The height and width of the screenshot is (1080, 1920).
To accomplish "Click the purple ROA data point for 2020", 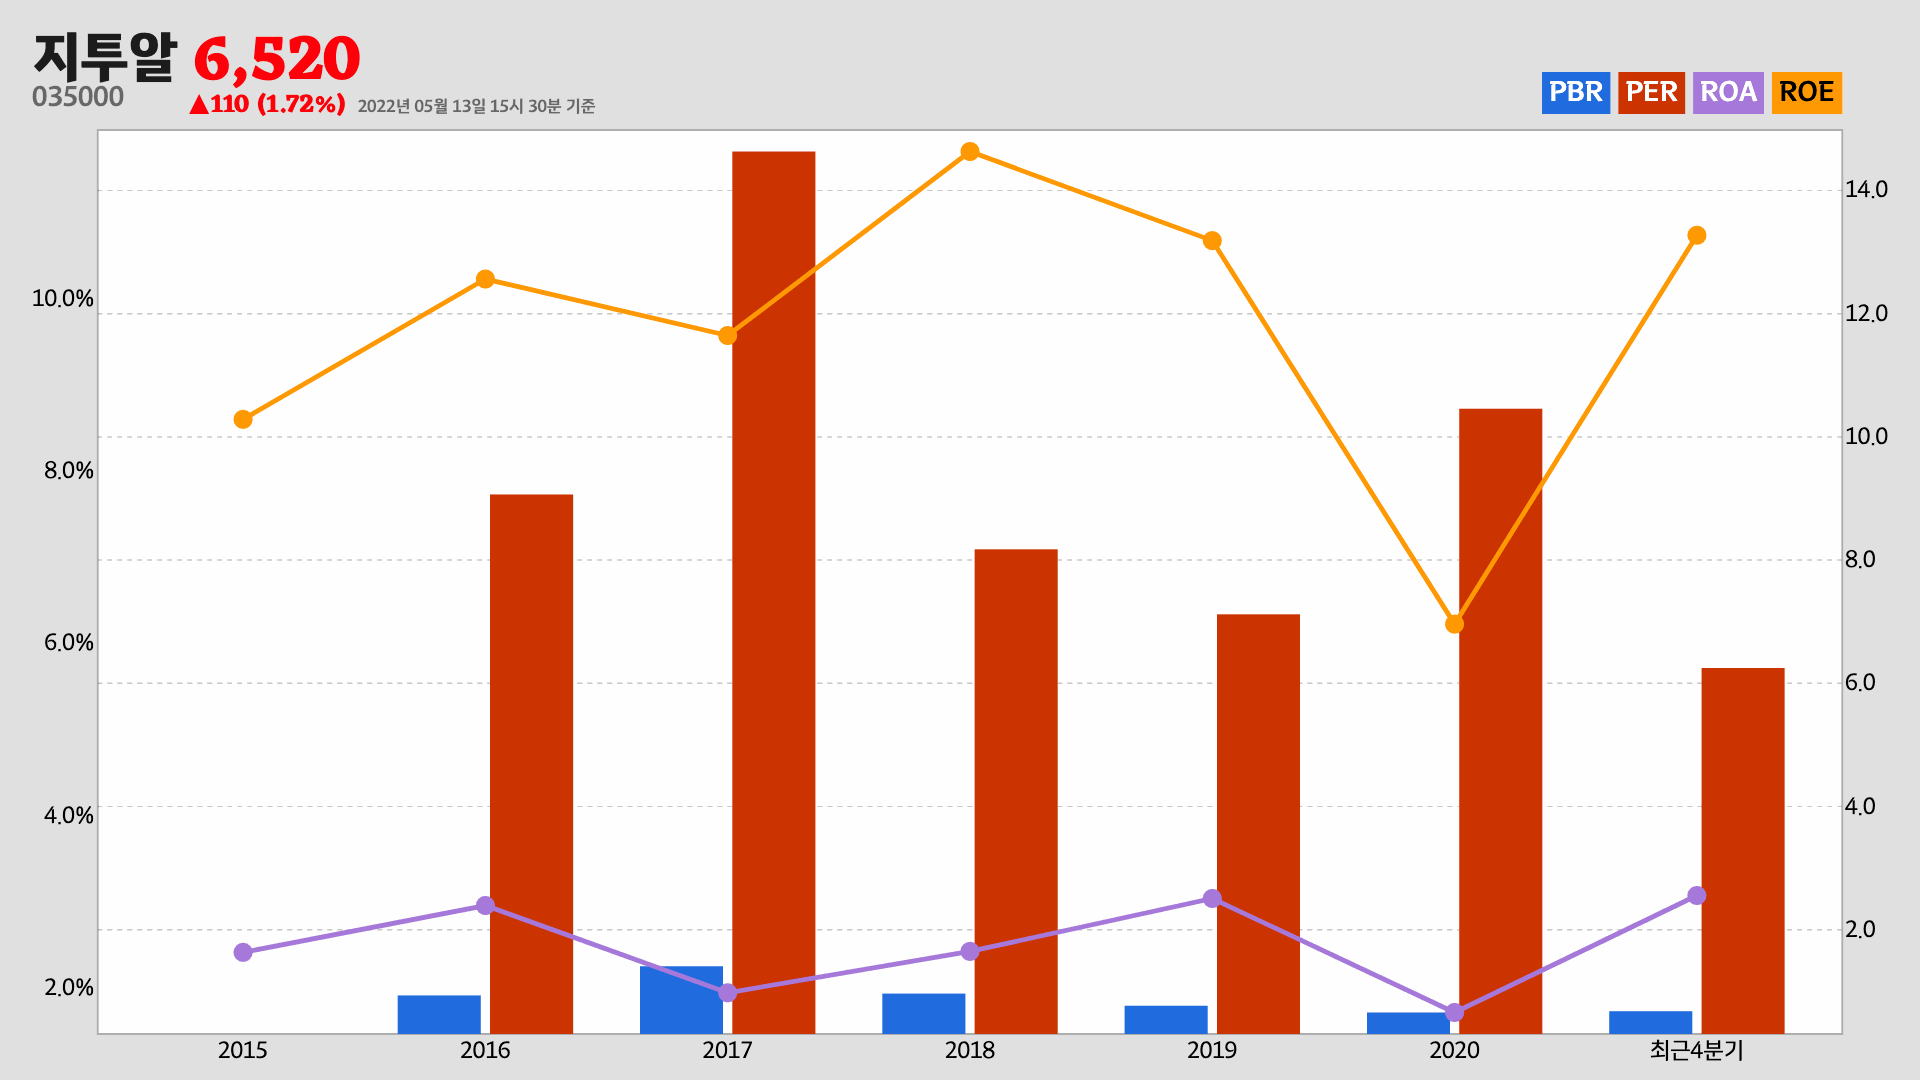I will 1454,1013.
